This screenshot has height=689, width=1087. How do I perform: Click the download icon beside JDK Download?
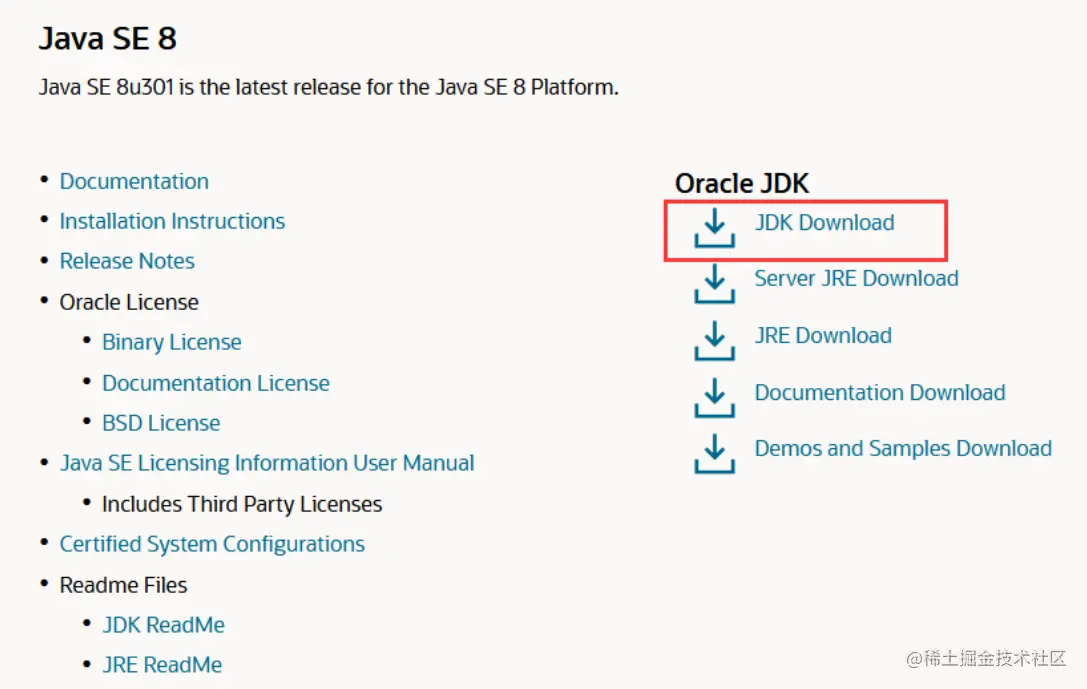714,228
